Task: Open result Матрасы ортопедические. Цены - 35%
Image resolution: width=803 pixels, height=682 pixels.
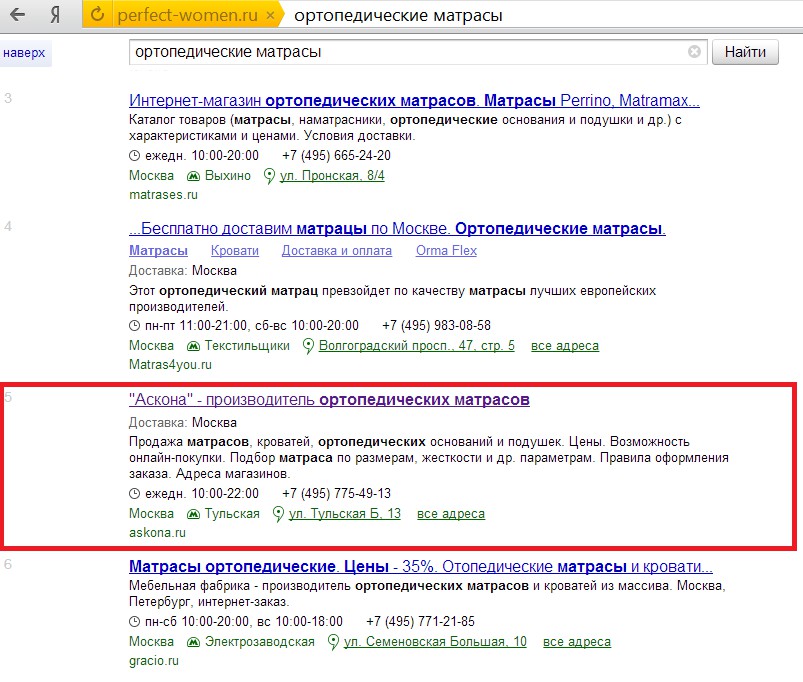Action: point(420,566)
